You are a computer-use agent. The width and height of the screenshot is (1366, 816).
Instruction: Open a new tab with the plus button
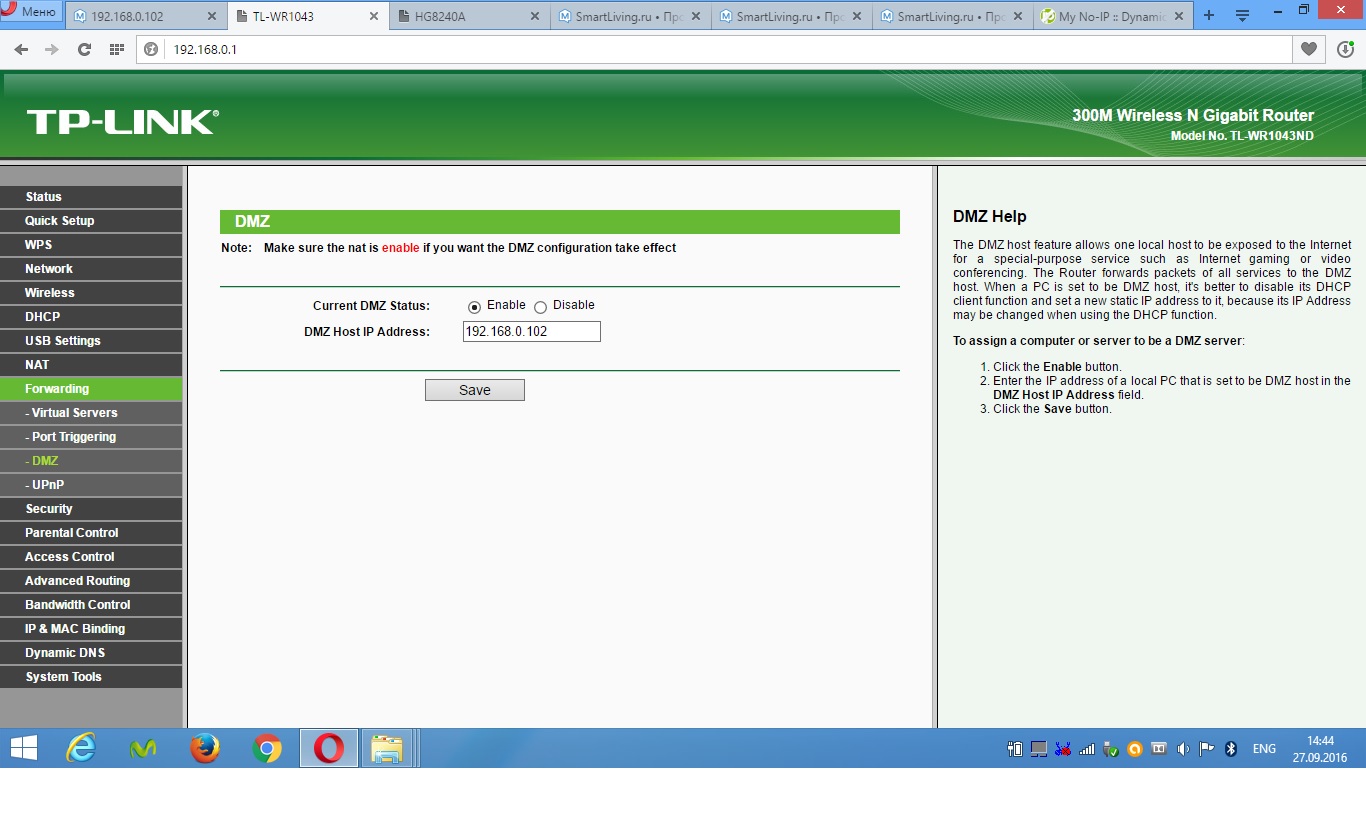1209,16
